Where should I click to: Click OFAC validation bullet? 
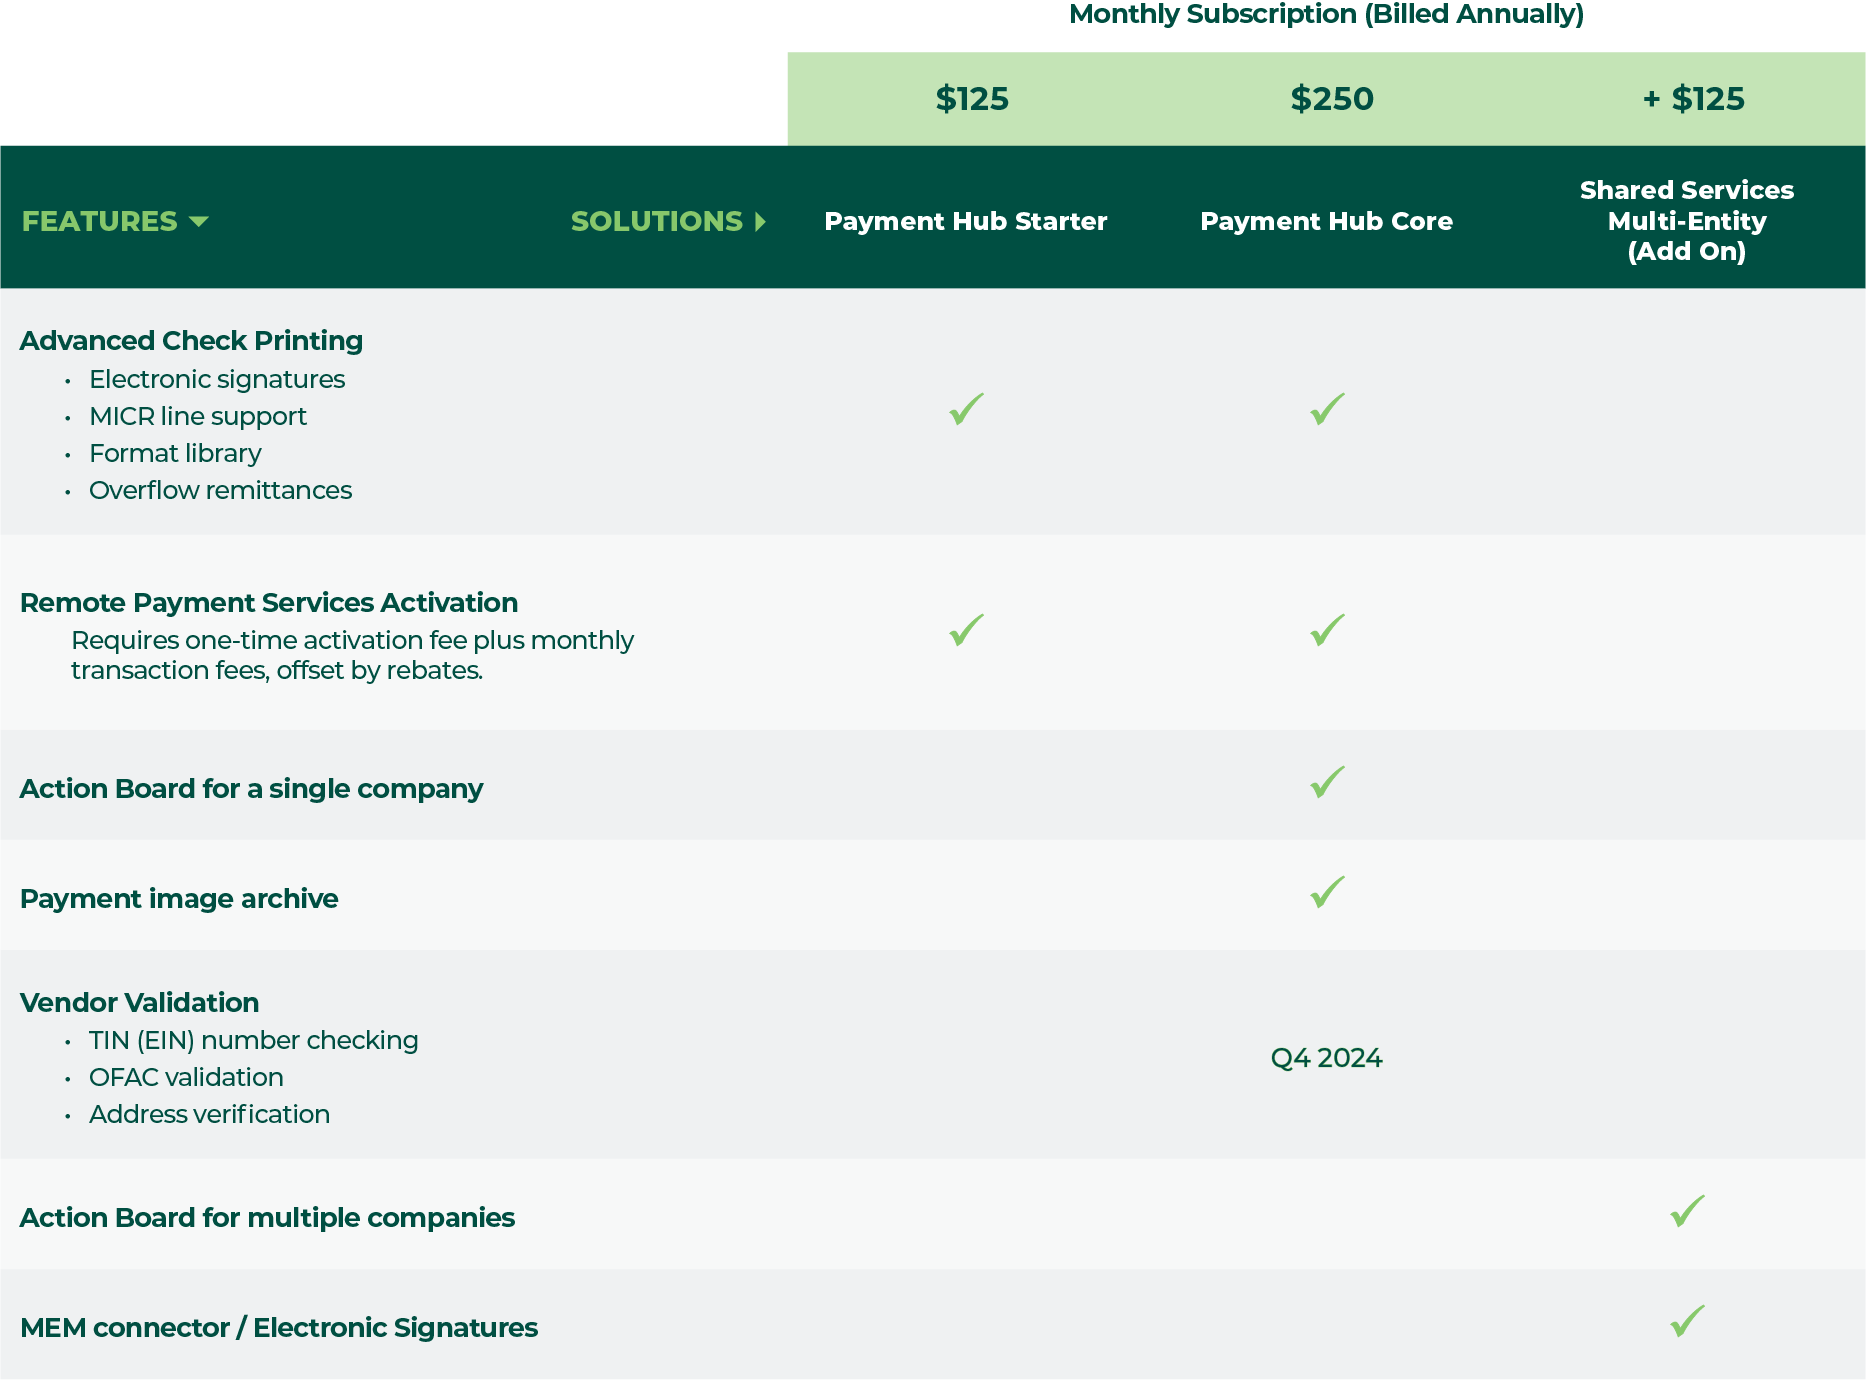coord(186,1077)
